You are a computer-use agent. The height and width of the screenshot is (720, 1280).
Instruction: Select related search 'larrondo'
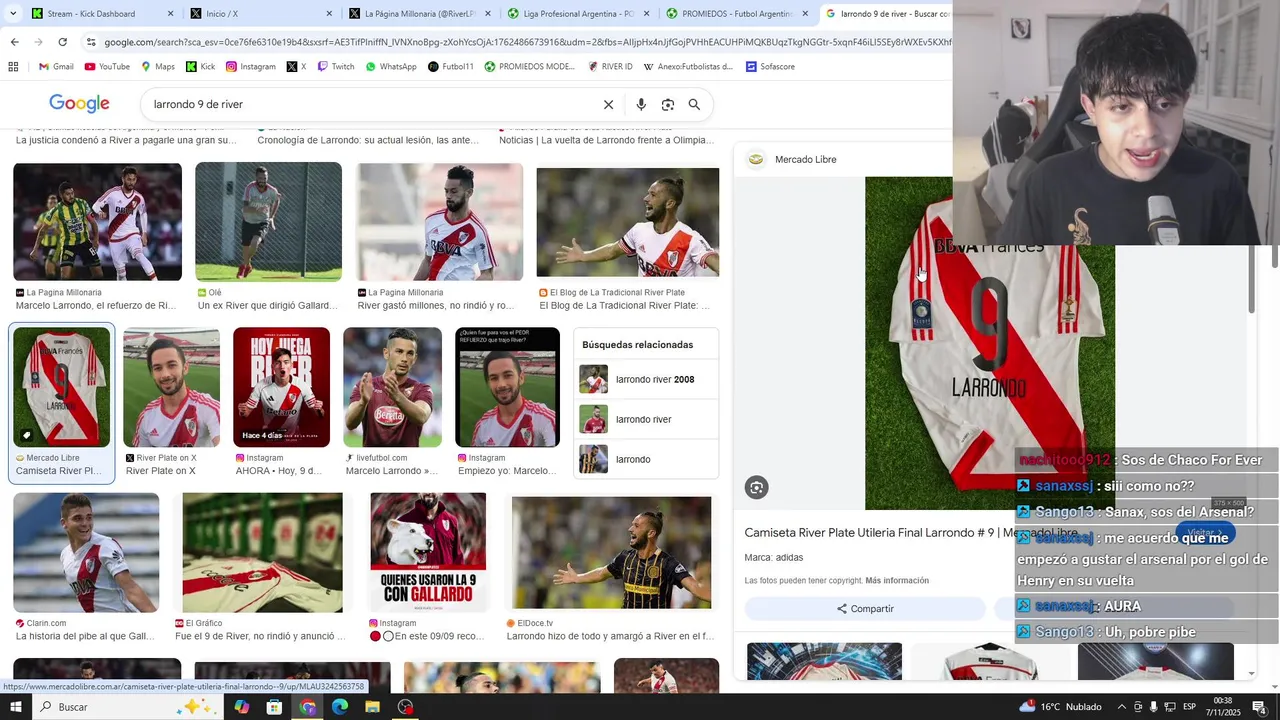pos(646,459)
